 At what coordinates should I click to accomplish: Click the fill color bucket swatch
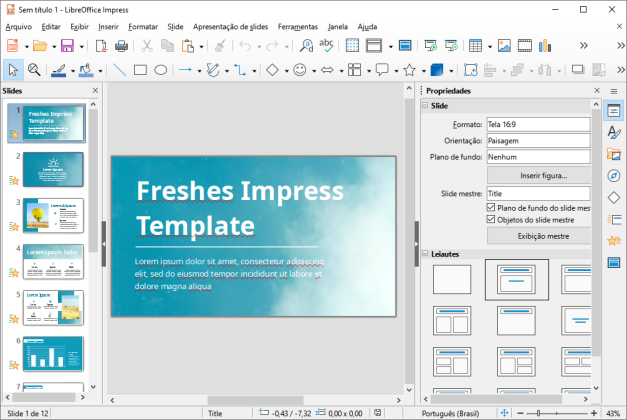[86, 70]
